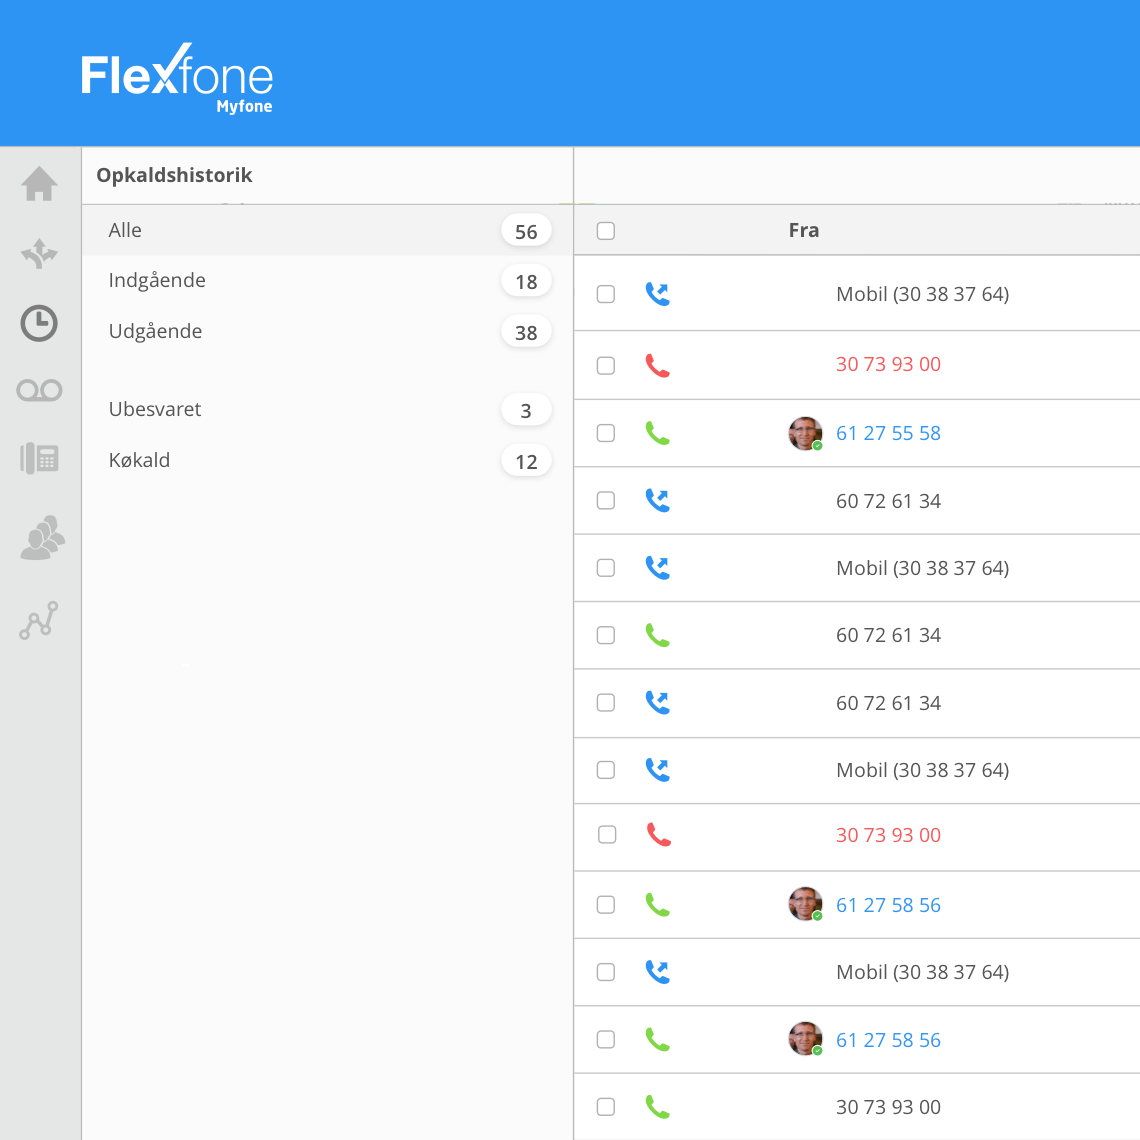Select the call history clock icon
1140x1140 pixels.
(39, 323)
